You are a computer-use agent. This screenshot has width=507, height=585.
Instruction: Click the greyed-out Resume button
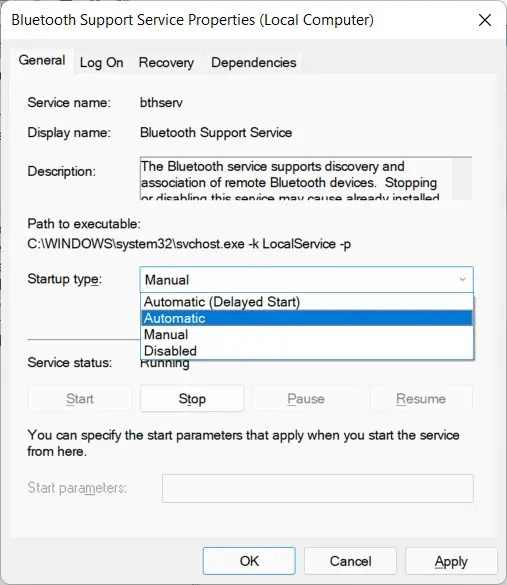[421, 398]
